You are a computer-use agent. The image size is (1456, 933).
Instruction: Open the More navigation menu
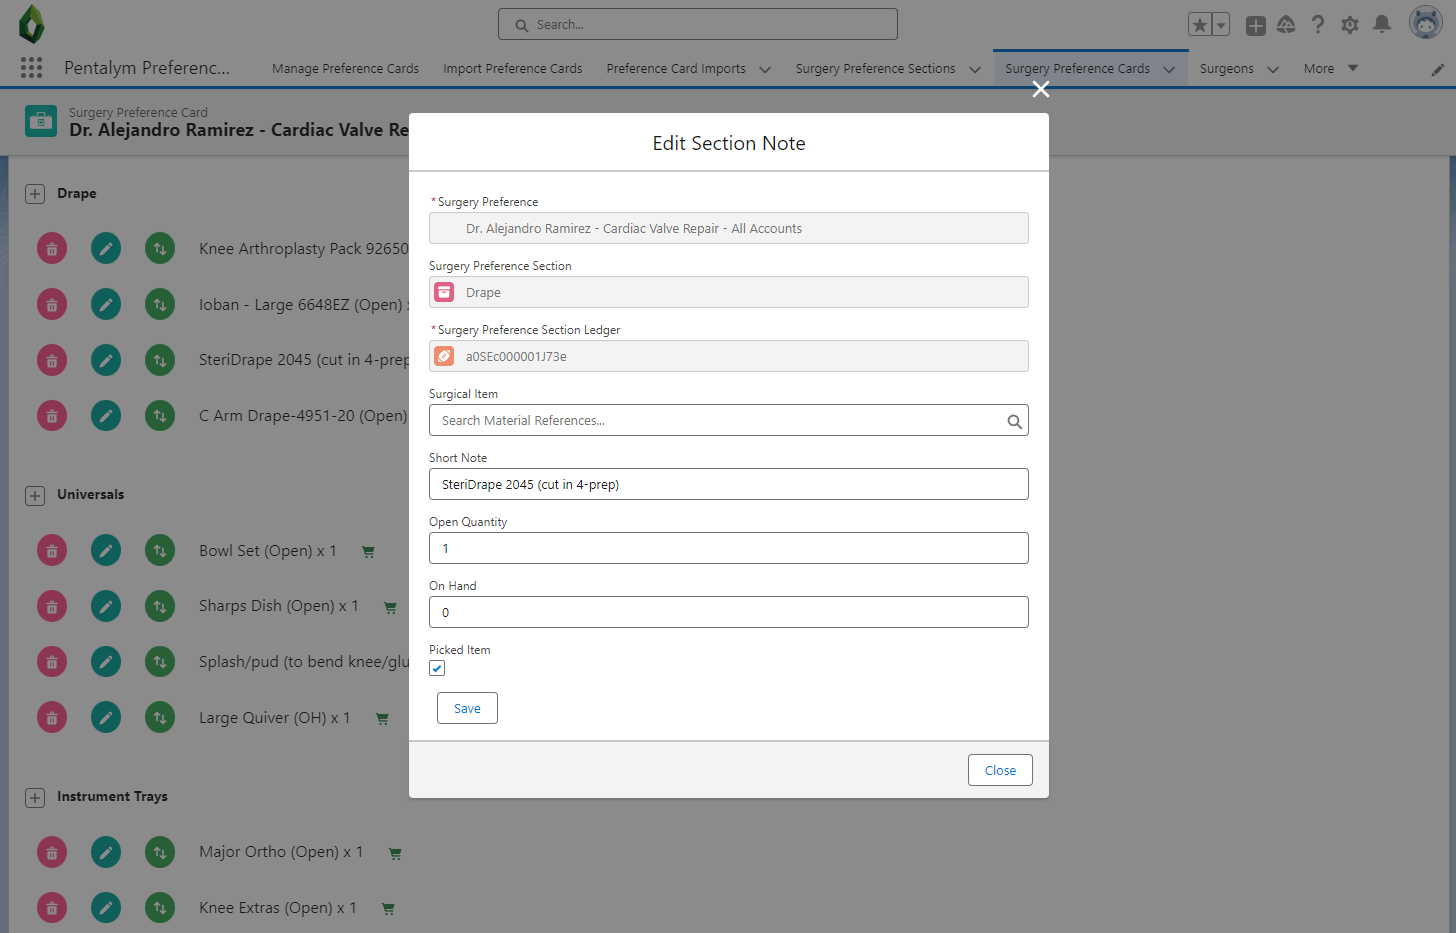(x=1330, y=69)
